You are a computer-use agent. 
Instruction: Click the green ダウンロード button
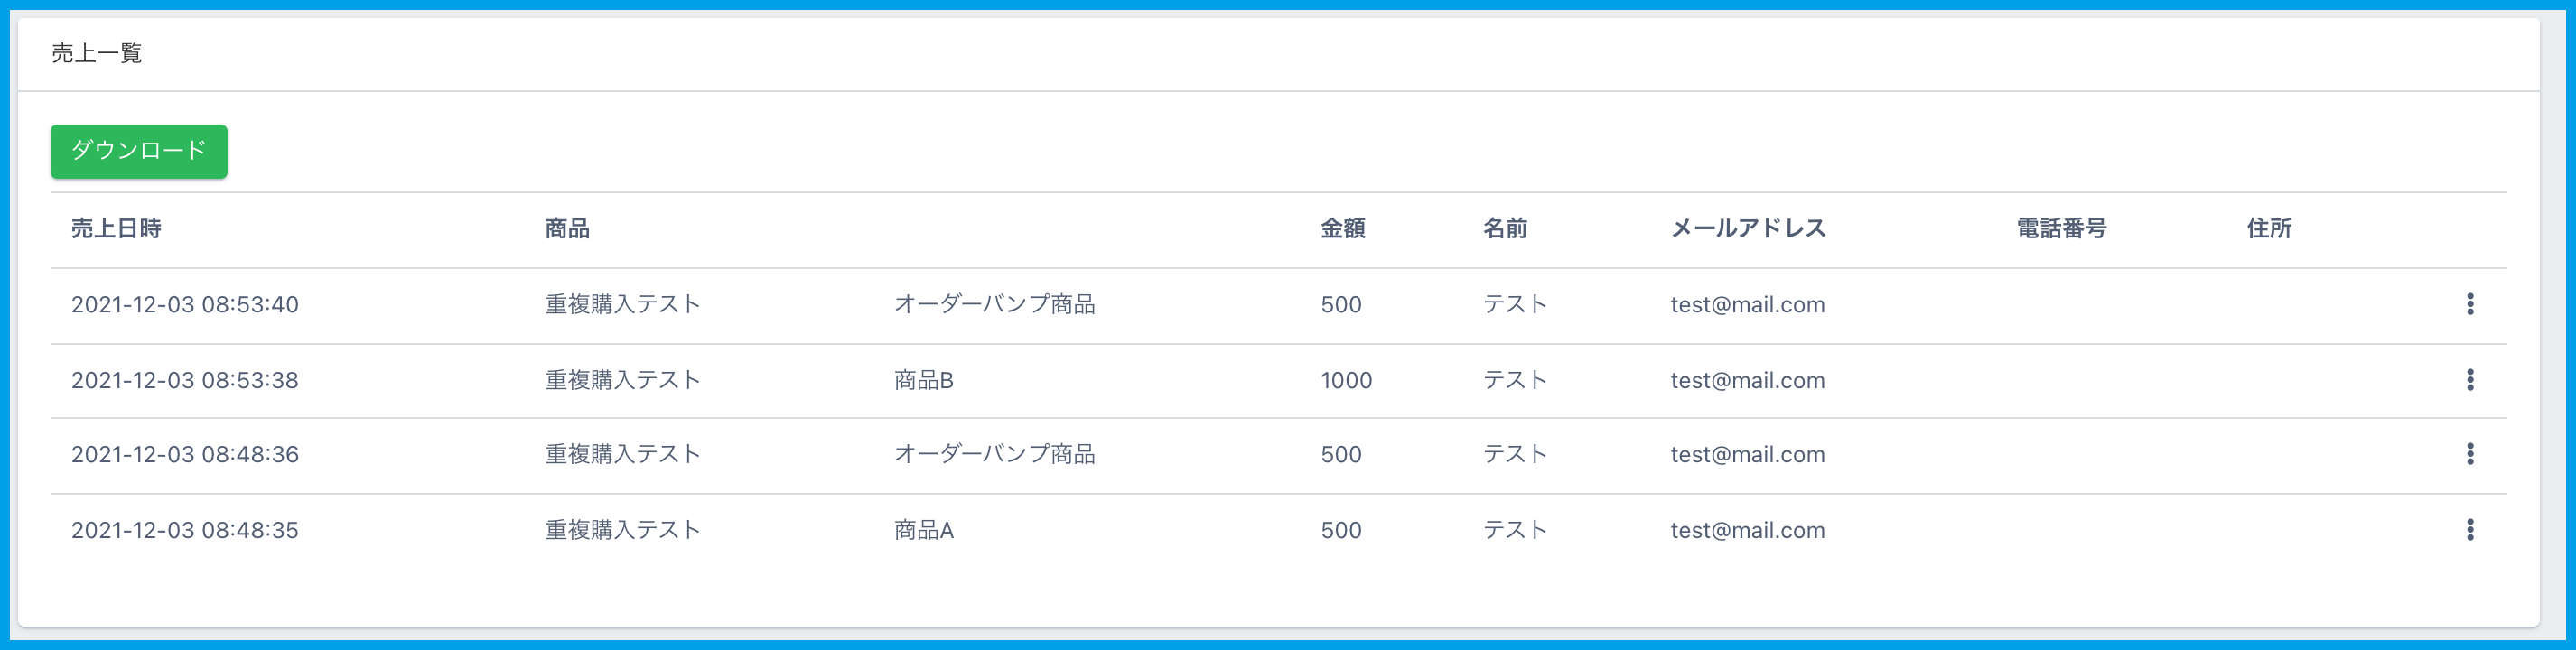139,151
